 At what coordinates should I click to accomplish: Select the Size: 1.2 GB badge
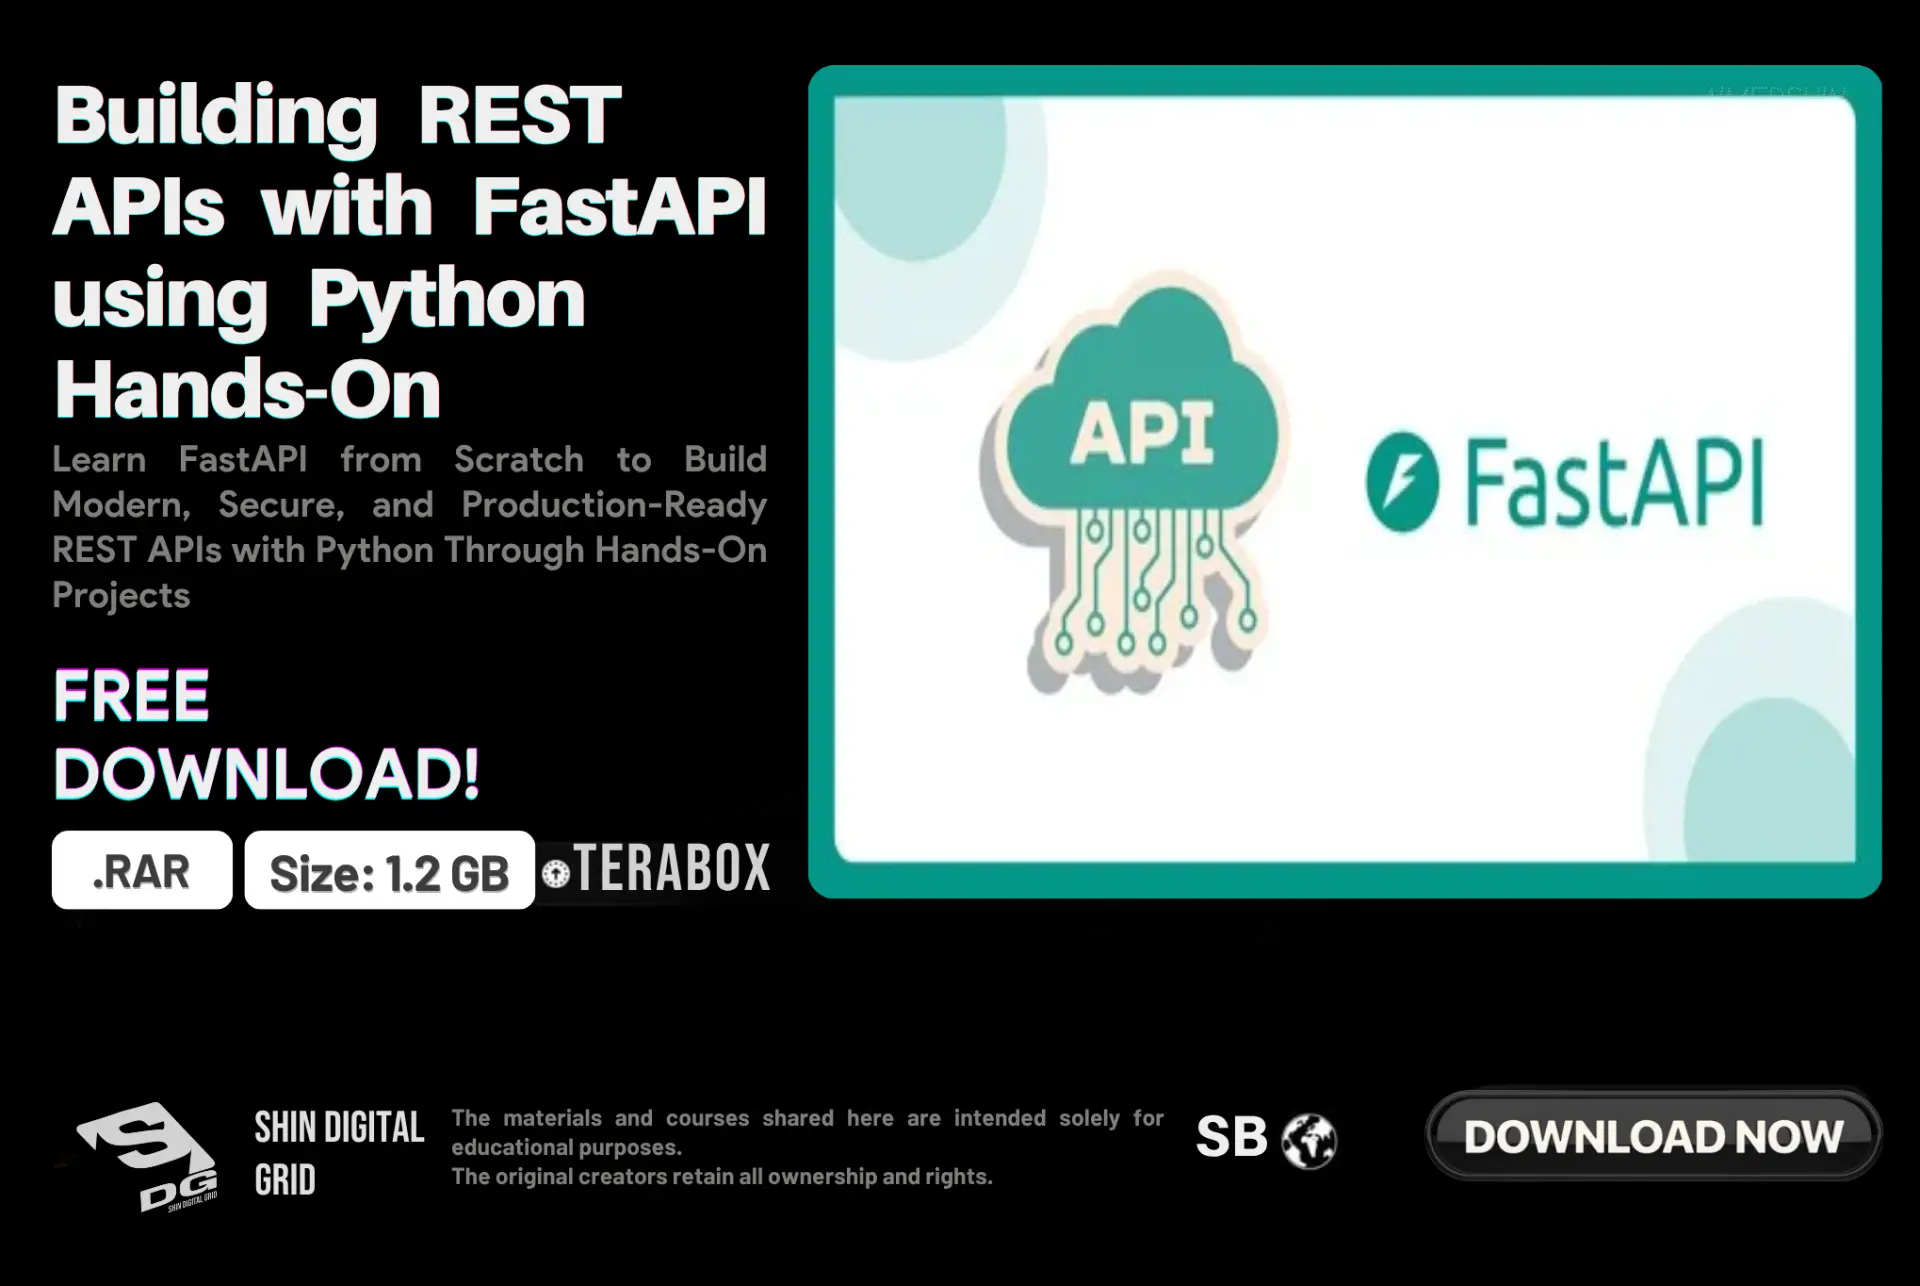[x=390, y=870]
